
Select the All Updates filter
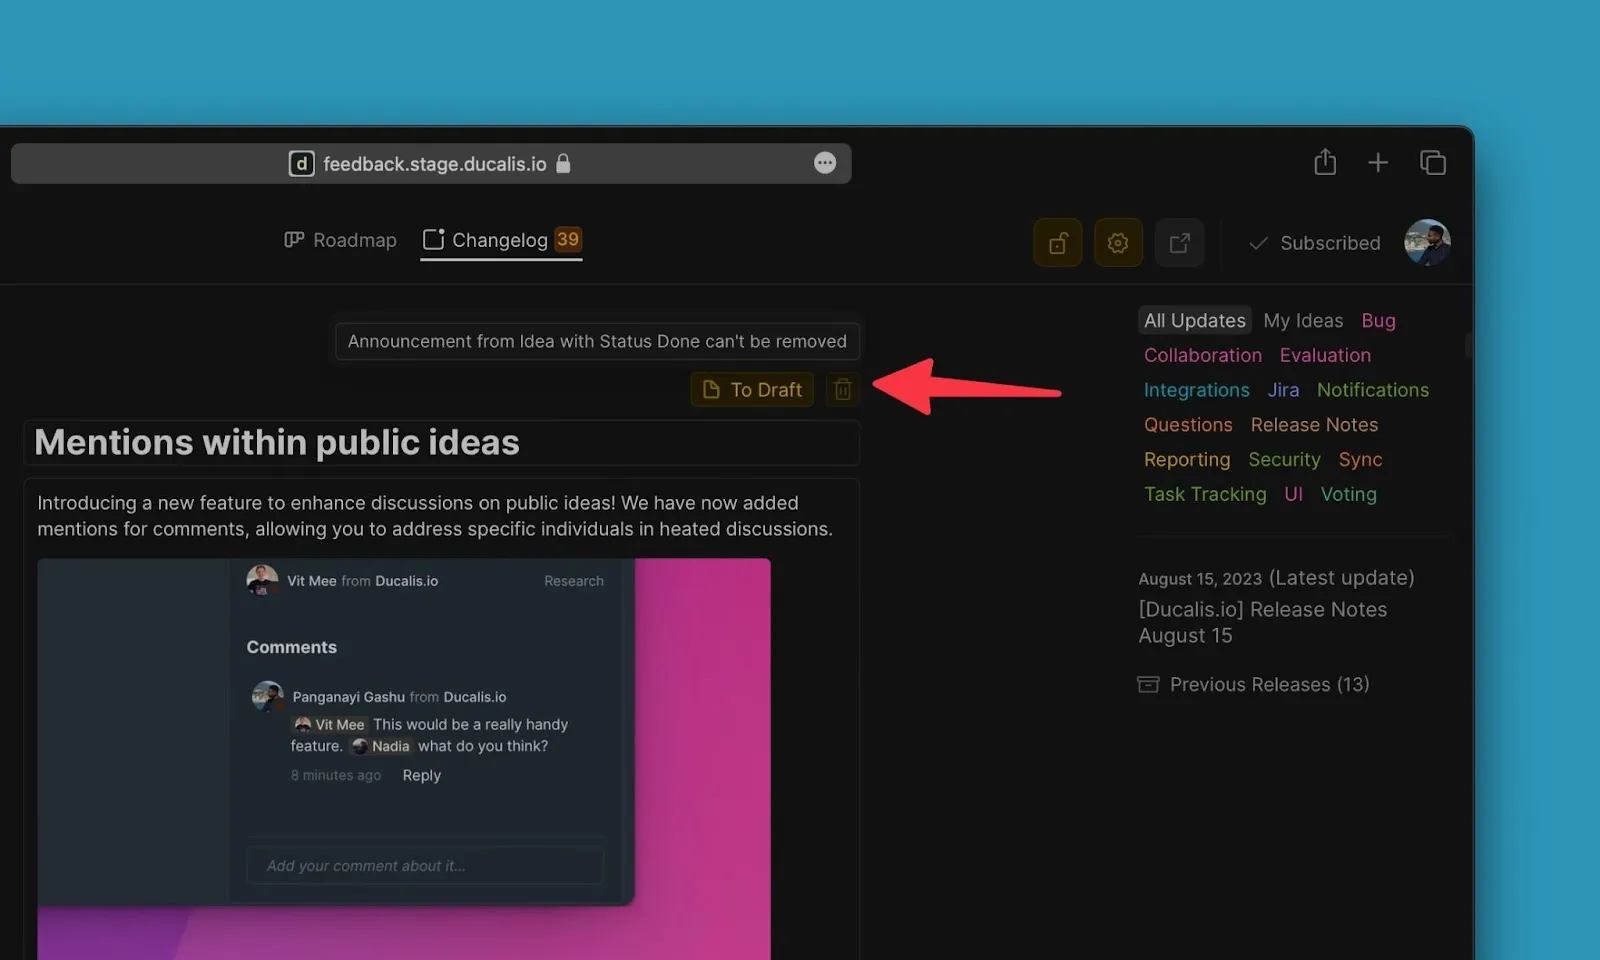coord(1194,320)
